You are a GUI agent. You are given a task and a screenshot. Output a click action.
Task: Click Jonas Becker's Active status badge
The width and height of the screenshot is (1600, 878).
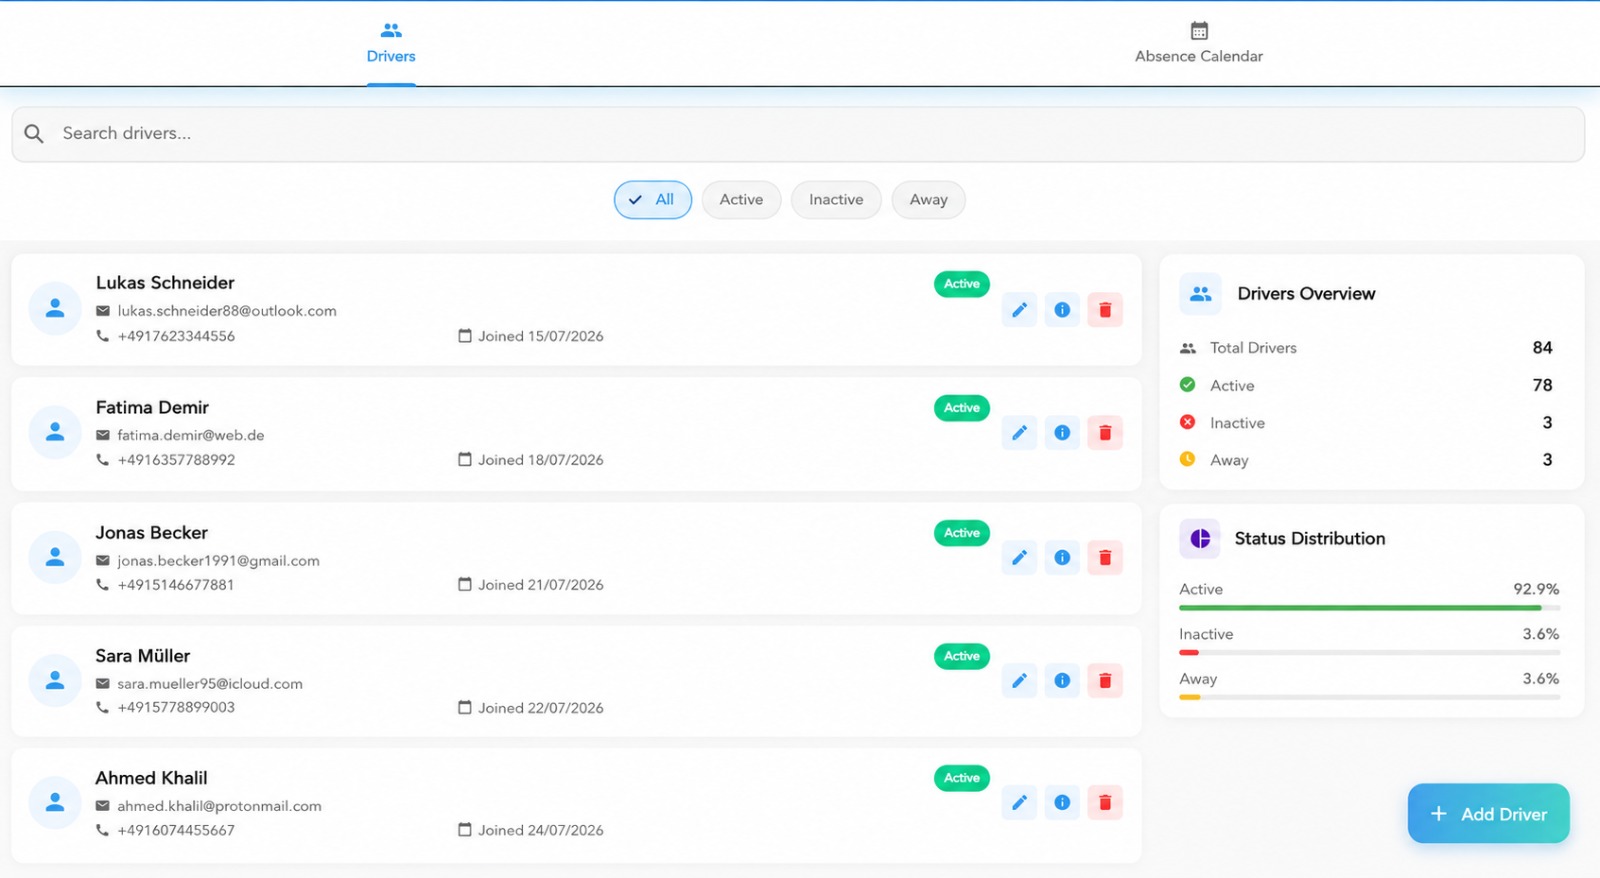(x=962, y=533)
